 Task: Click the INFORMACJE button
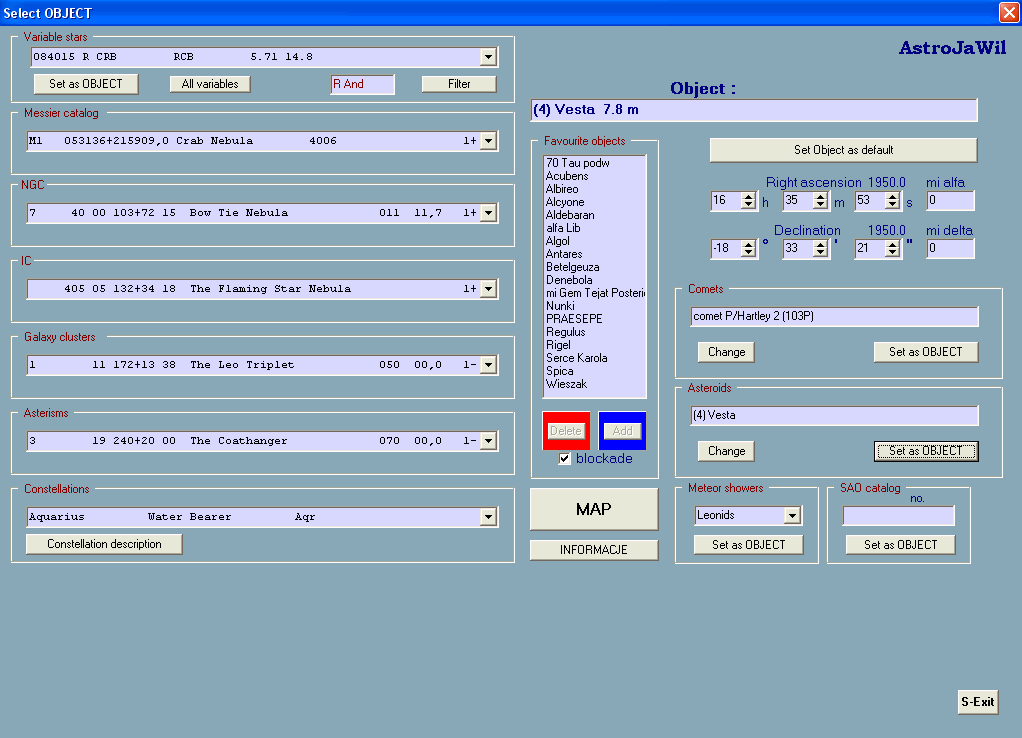pos(594,550)
